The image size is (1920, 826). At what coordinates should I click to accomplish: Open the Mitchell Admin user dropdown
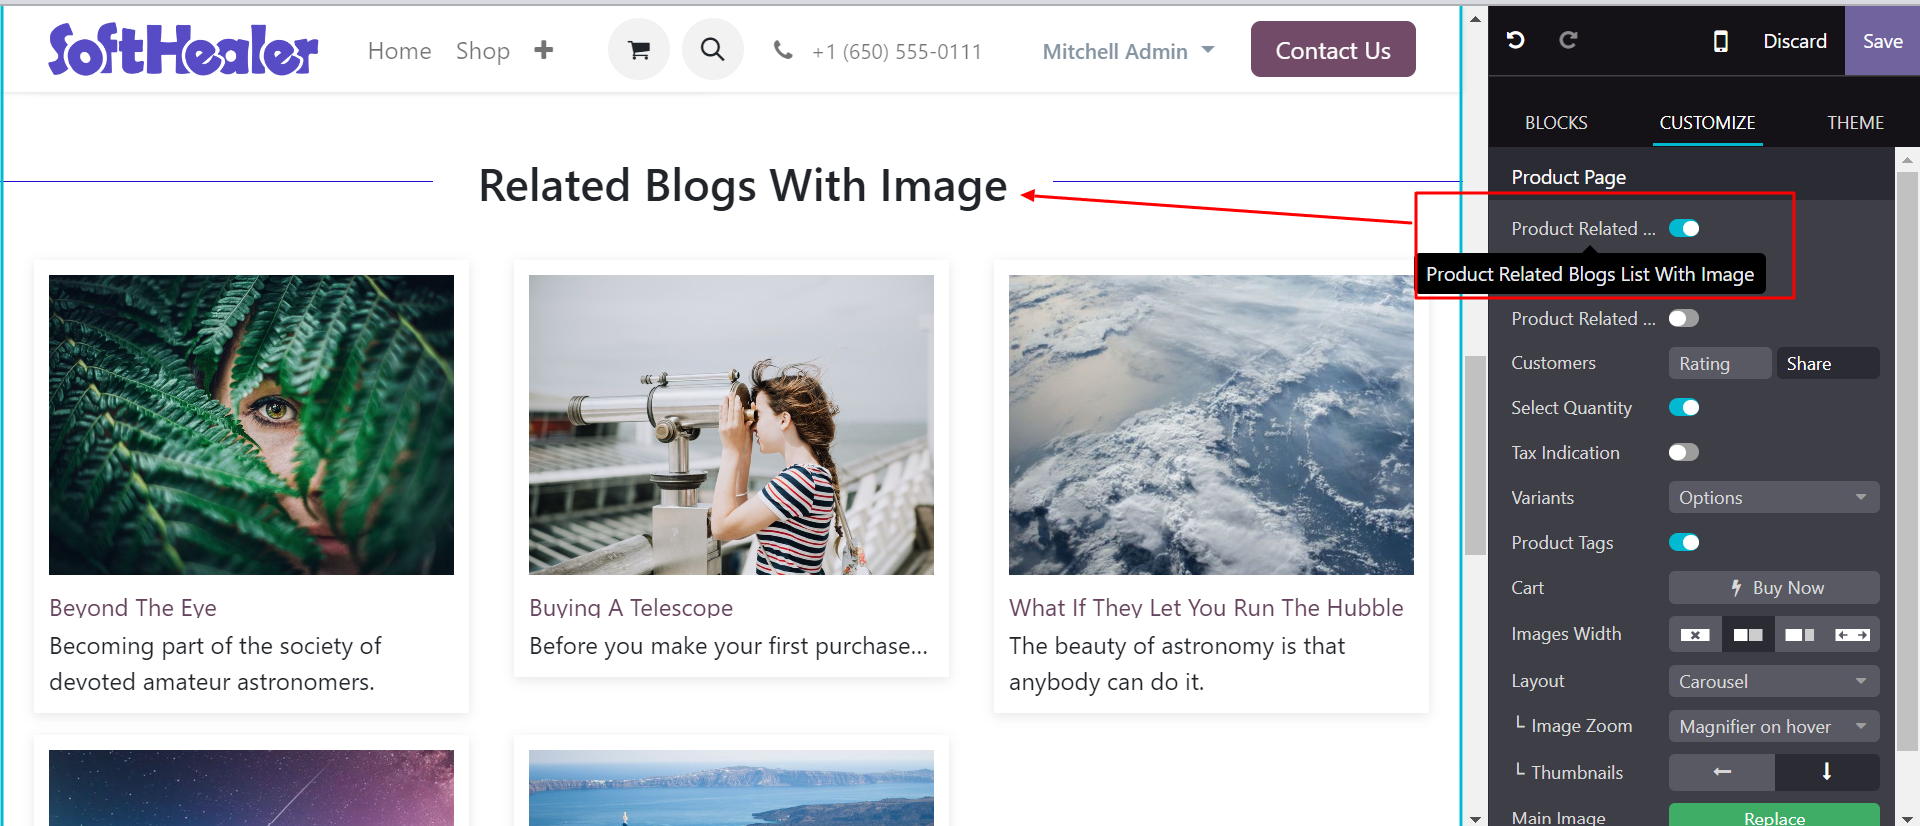pos(1128,51)
